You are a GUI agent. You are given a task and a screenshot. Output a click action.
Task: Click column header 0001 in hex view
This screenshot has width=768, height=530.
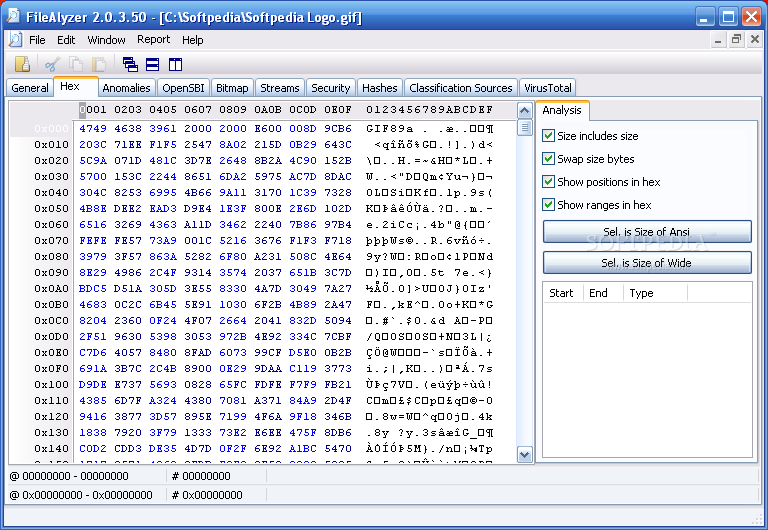93,110
